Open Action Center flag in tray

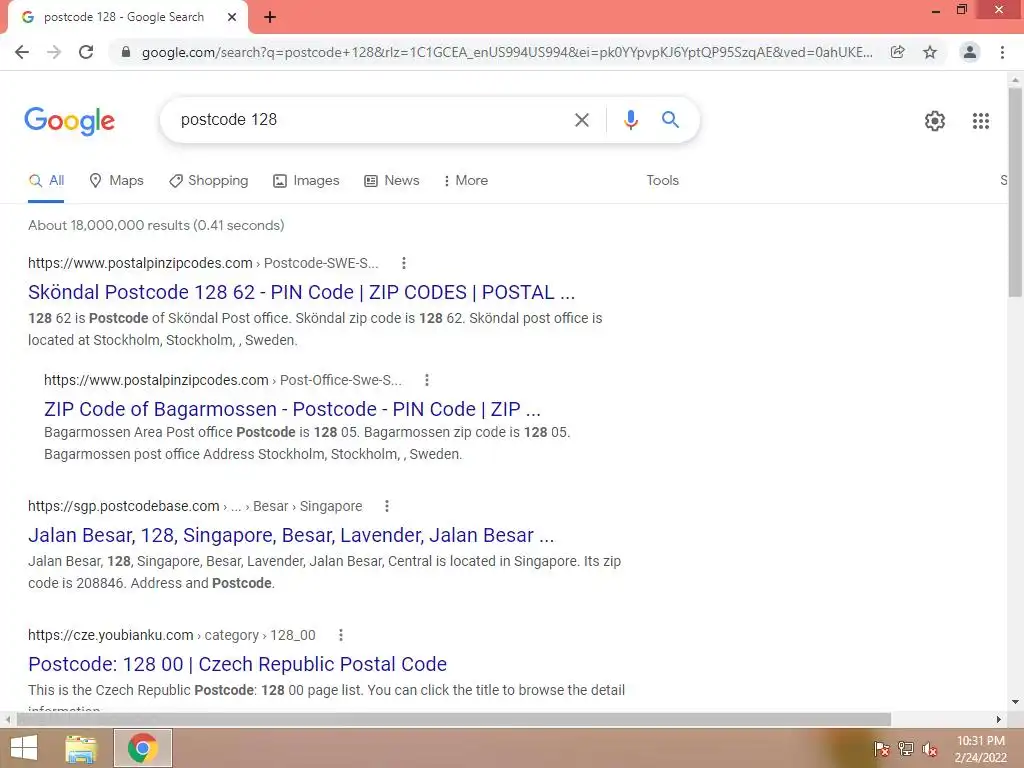point(881,749)
